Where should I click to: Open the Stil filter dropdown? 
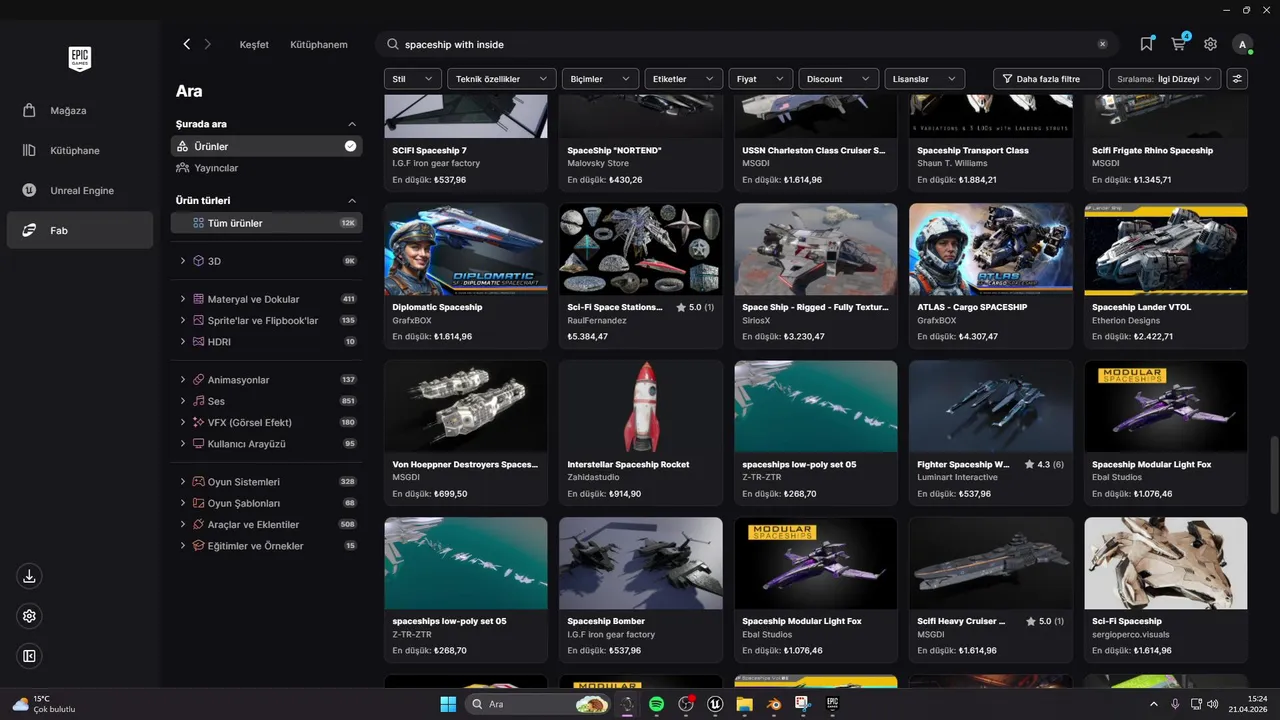coord(413,78)
